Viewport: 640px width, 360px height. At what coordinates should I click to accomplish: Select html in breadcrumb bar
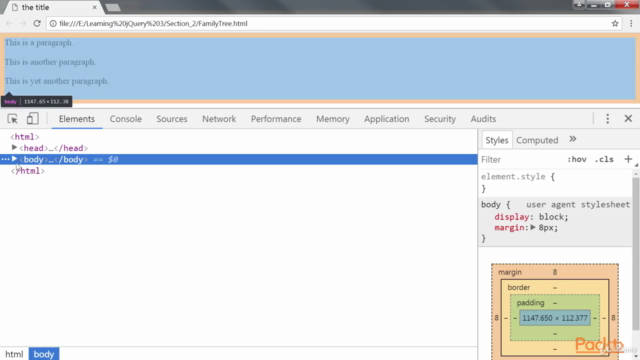(14, 354)
